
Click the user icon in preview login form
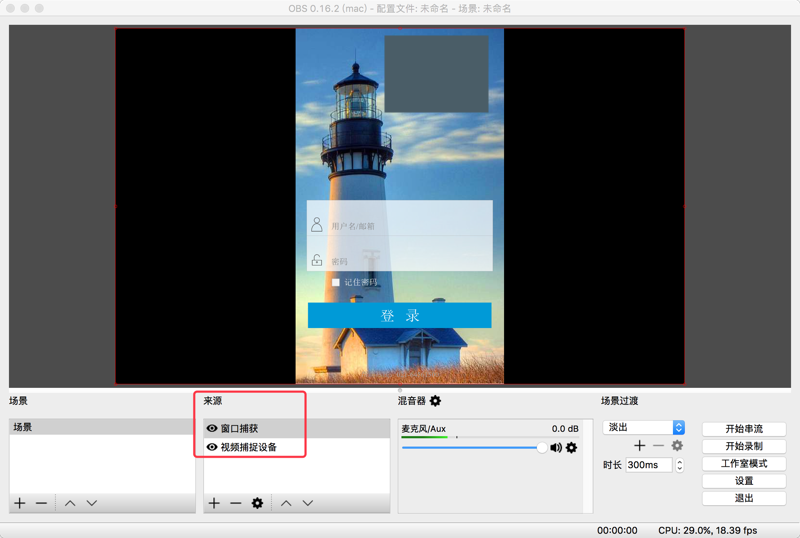coord(317,225)
